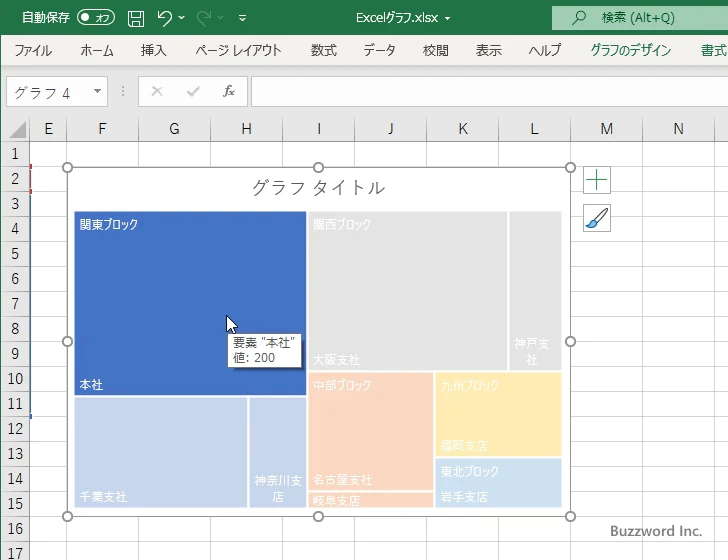Screen dimensions: 728x560
Task: Click the Save icon in title bar
Action: point(136,18)
